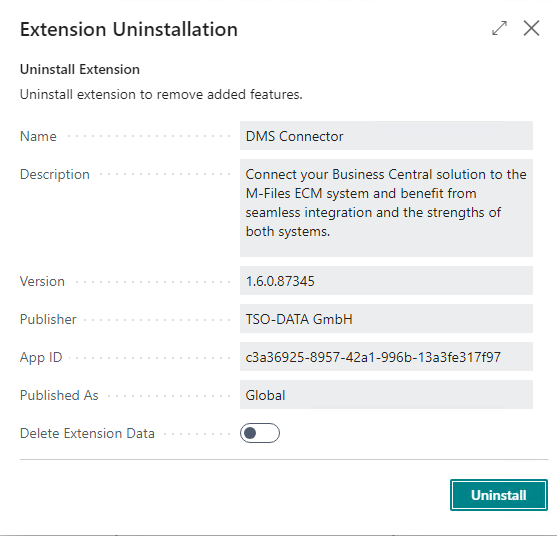
Task: Click the App ID field label
Action: click(x=41, y=357)
